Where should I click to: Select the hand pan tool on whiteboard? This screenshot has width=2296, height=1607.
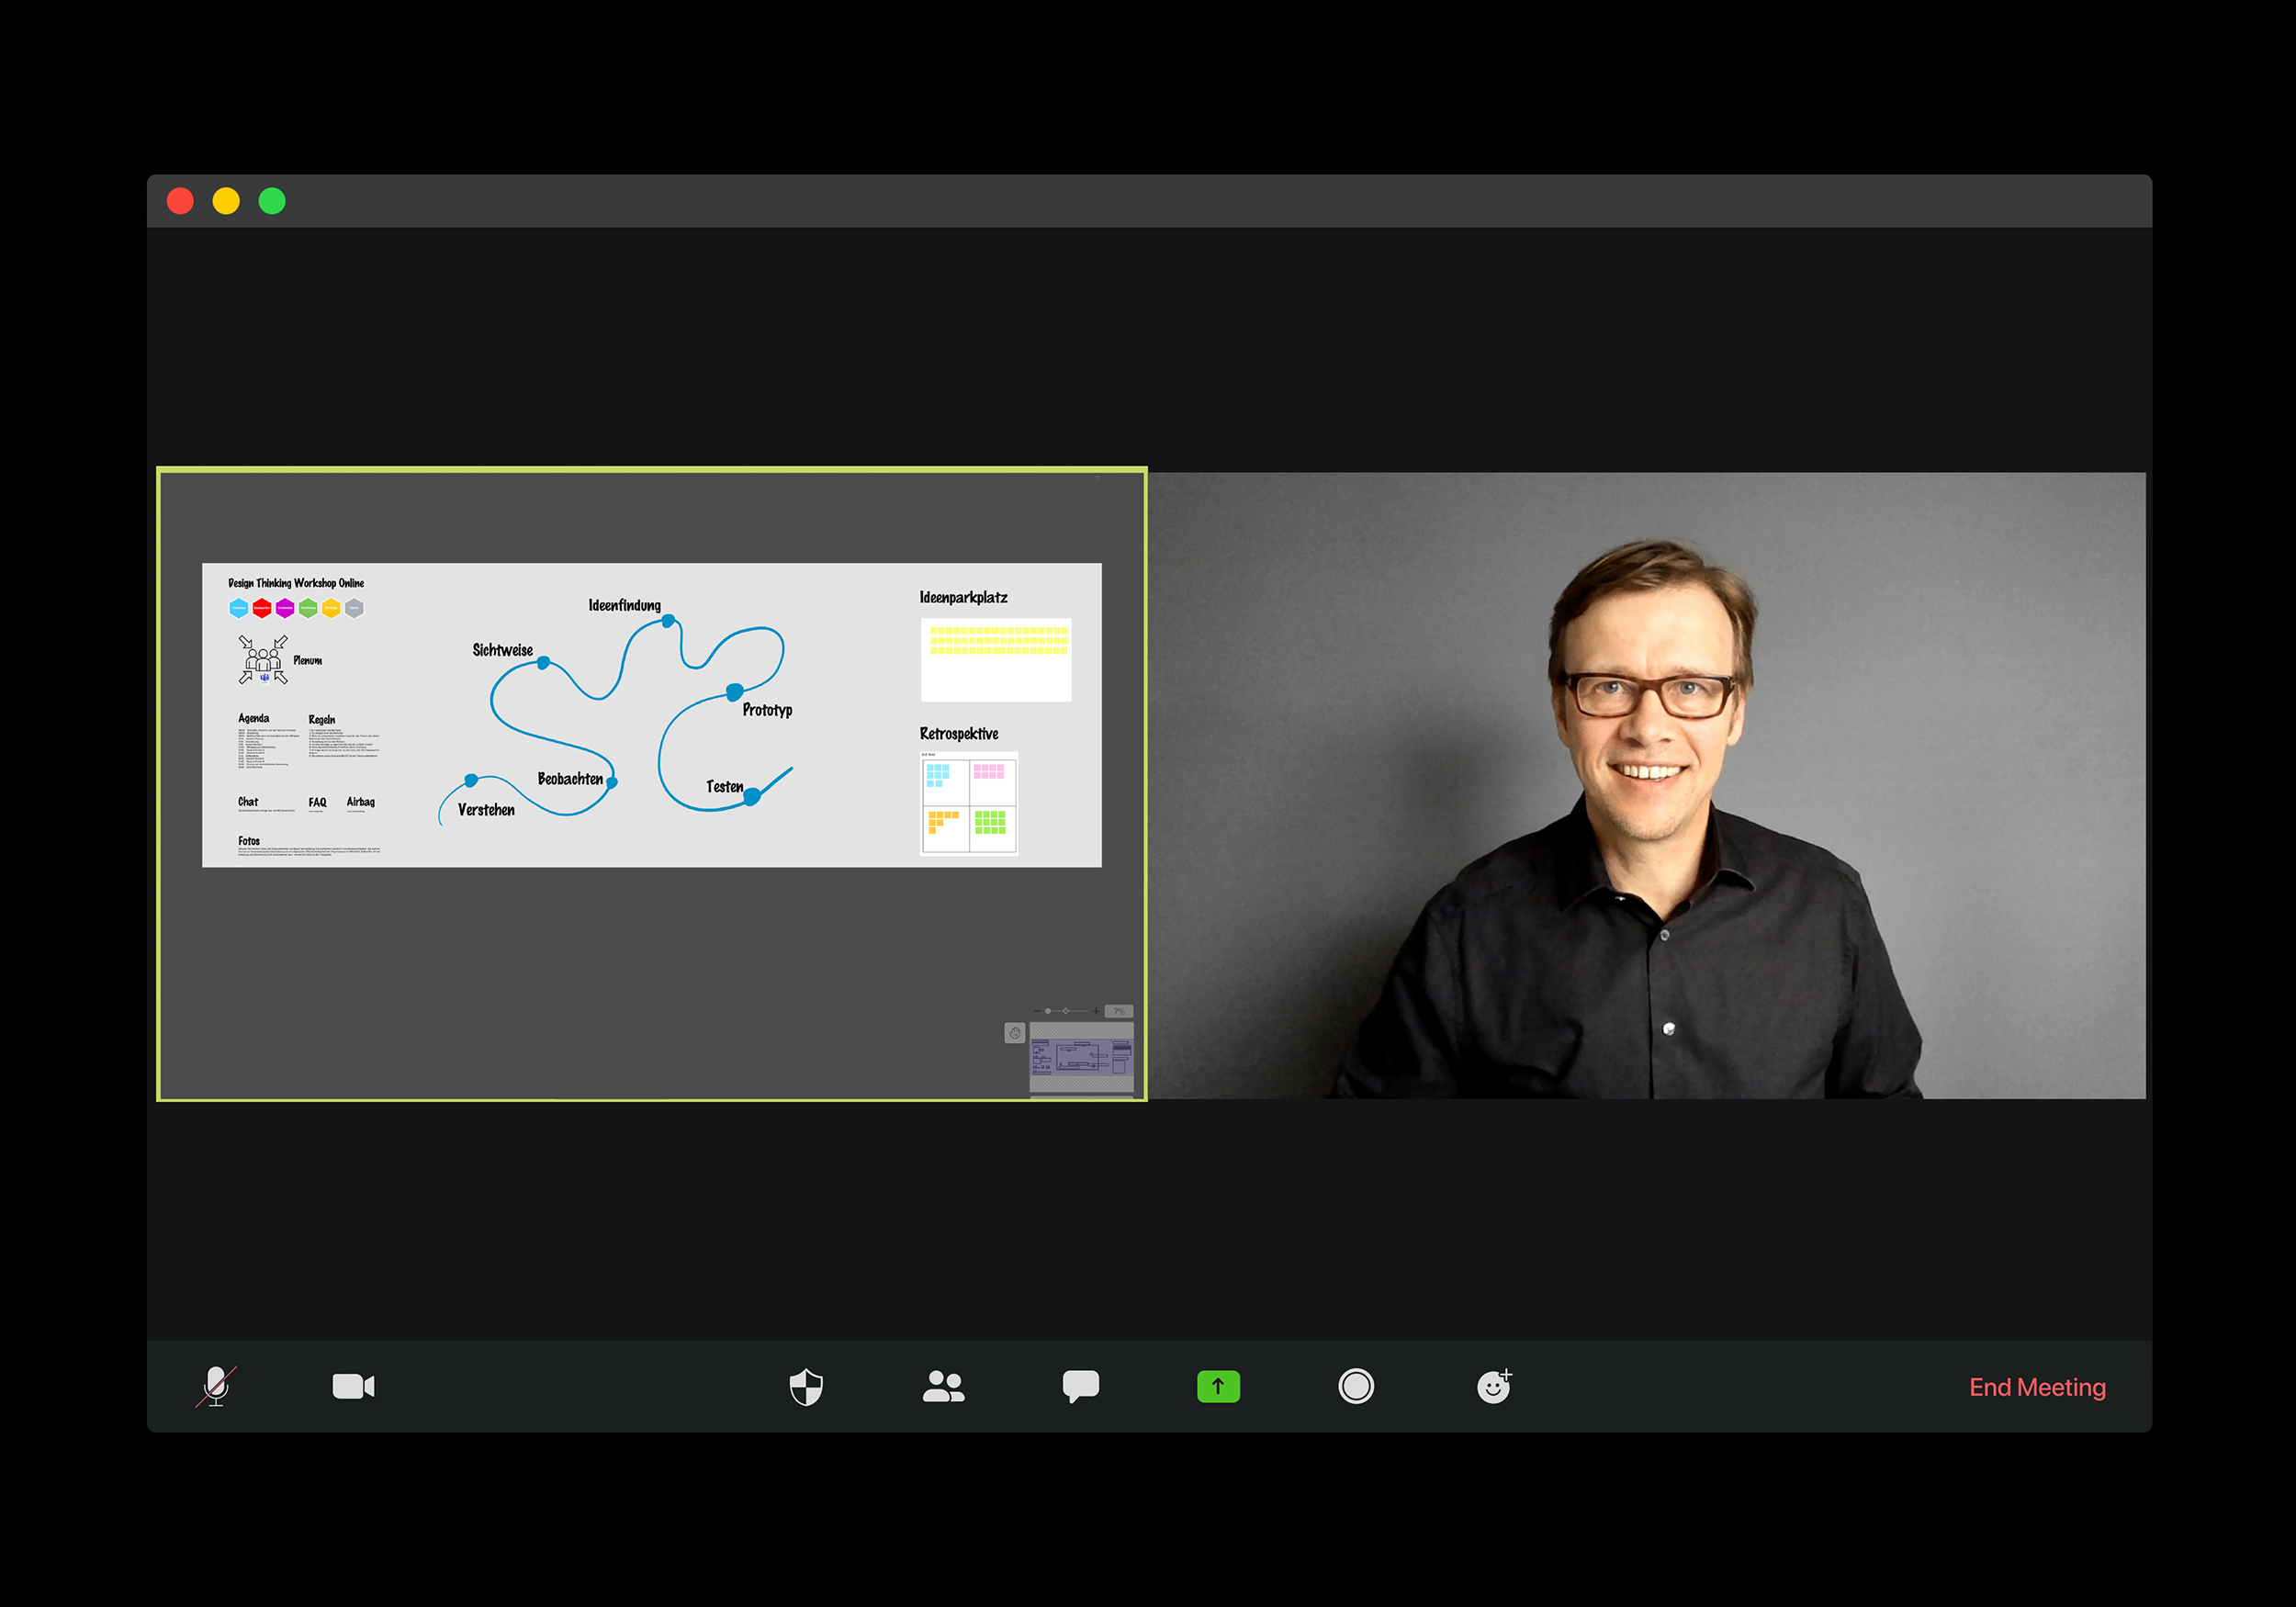[1014, 1033]
